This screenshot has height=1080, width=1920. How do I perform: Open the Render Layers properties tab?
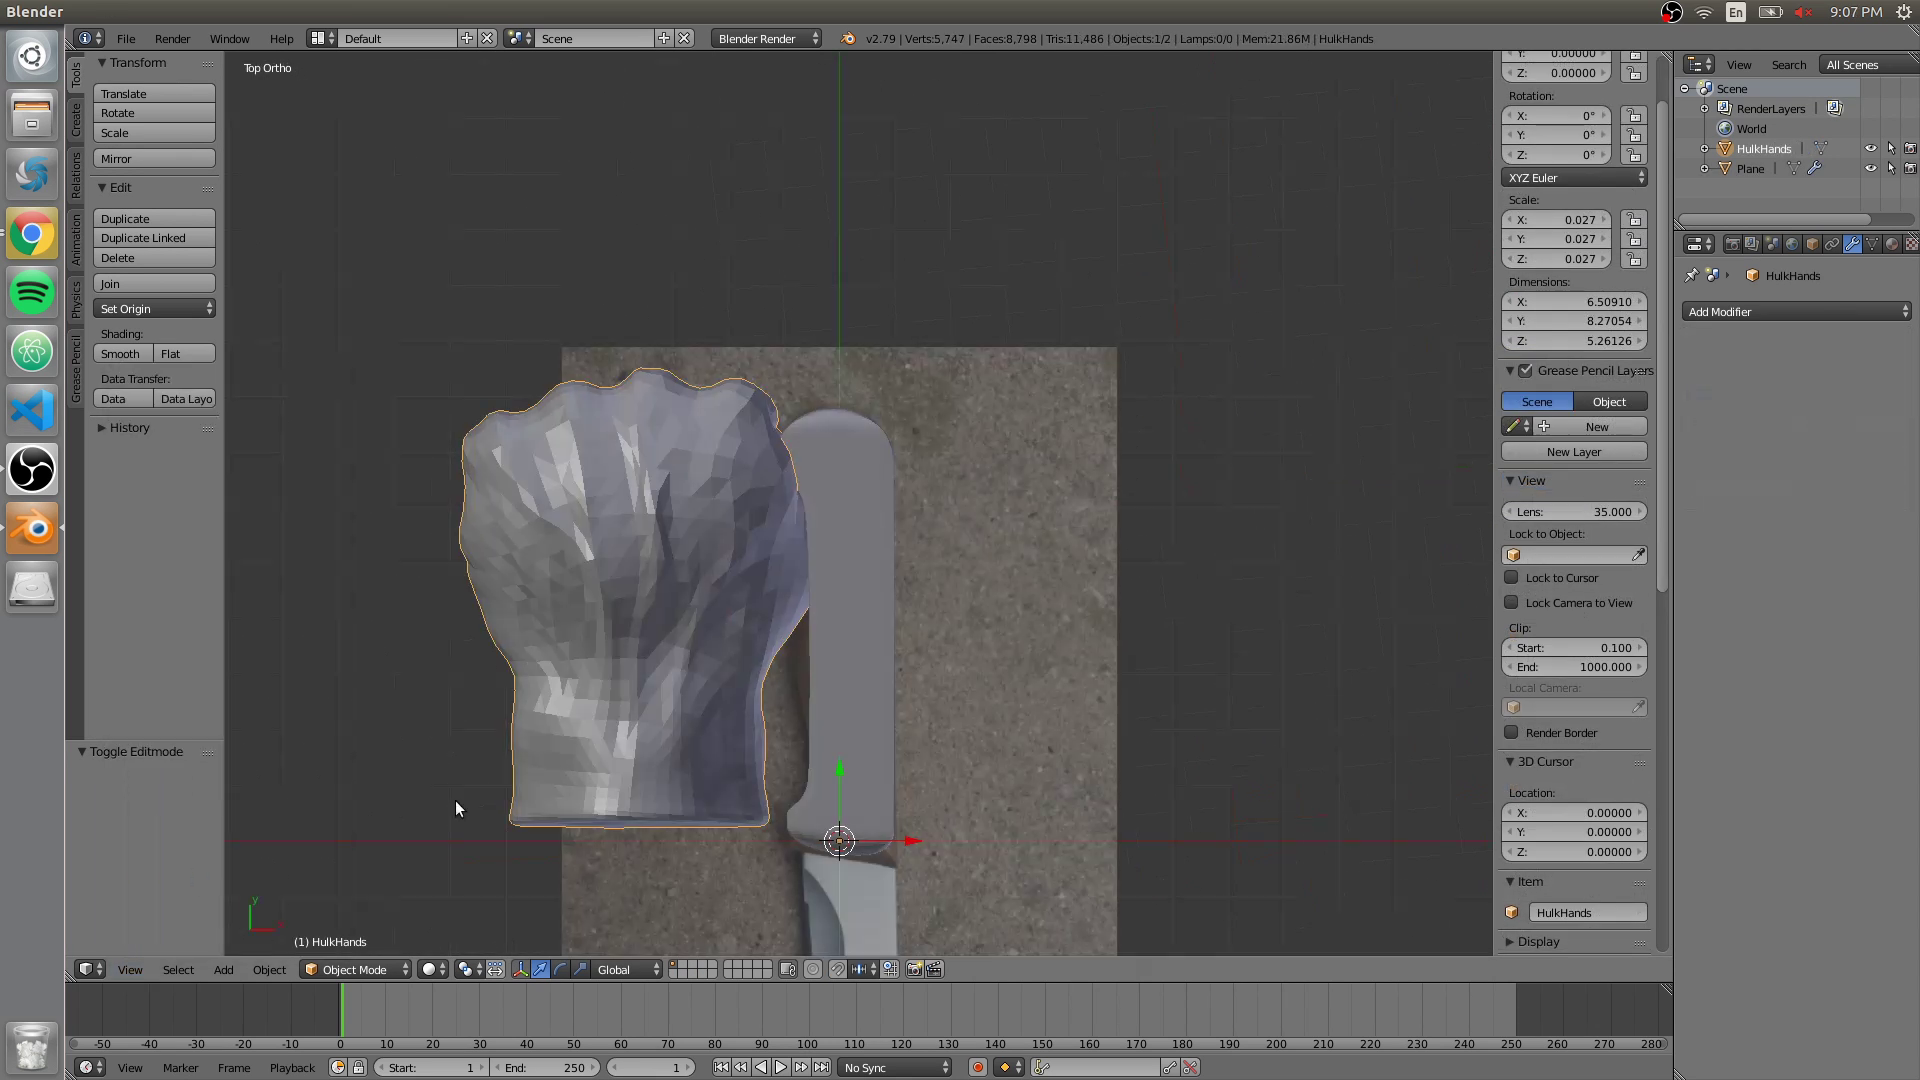click(1752, 244)
